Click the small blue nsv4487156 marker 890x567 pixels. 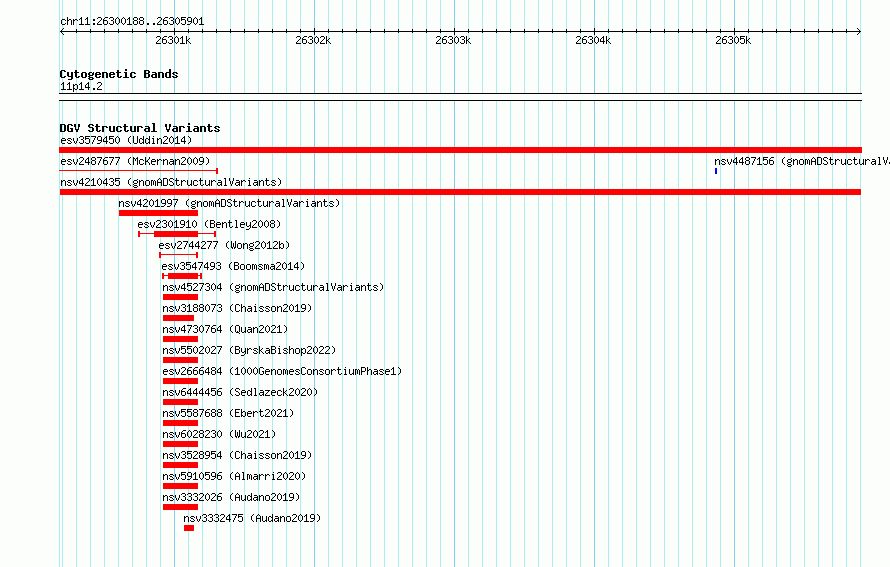tap(716, 171)
